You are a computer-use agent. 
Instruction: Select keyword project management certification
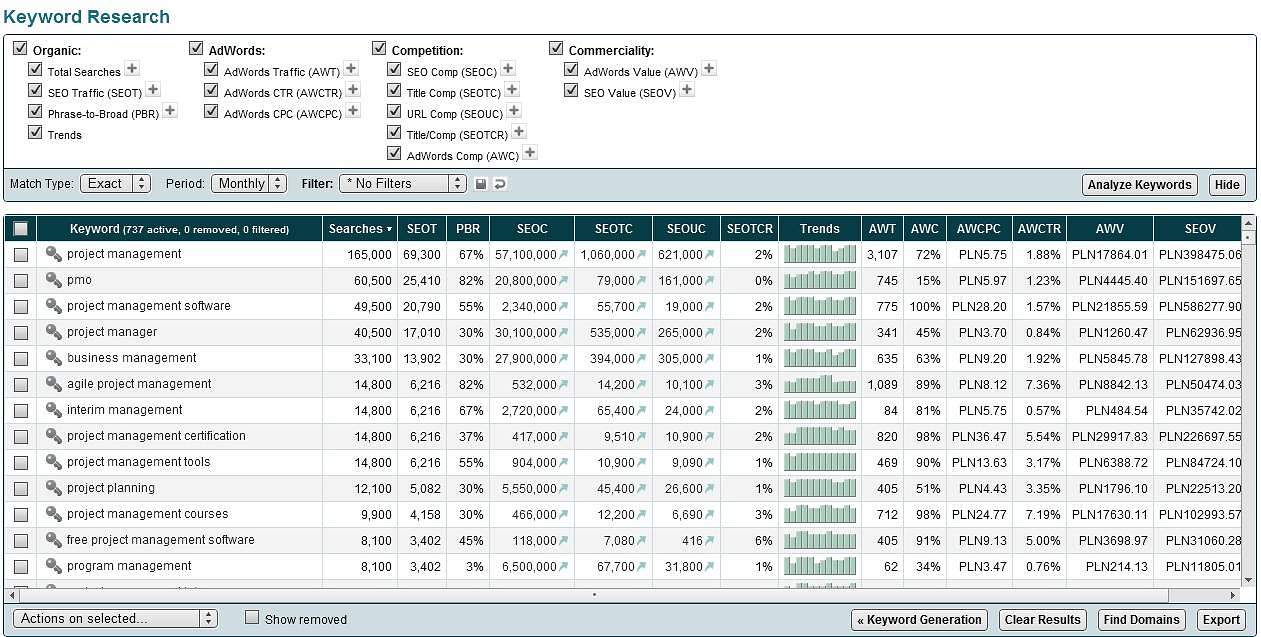(x=156, y=436)
